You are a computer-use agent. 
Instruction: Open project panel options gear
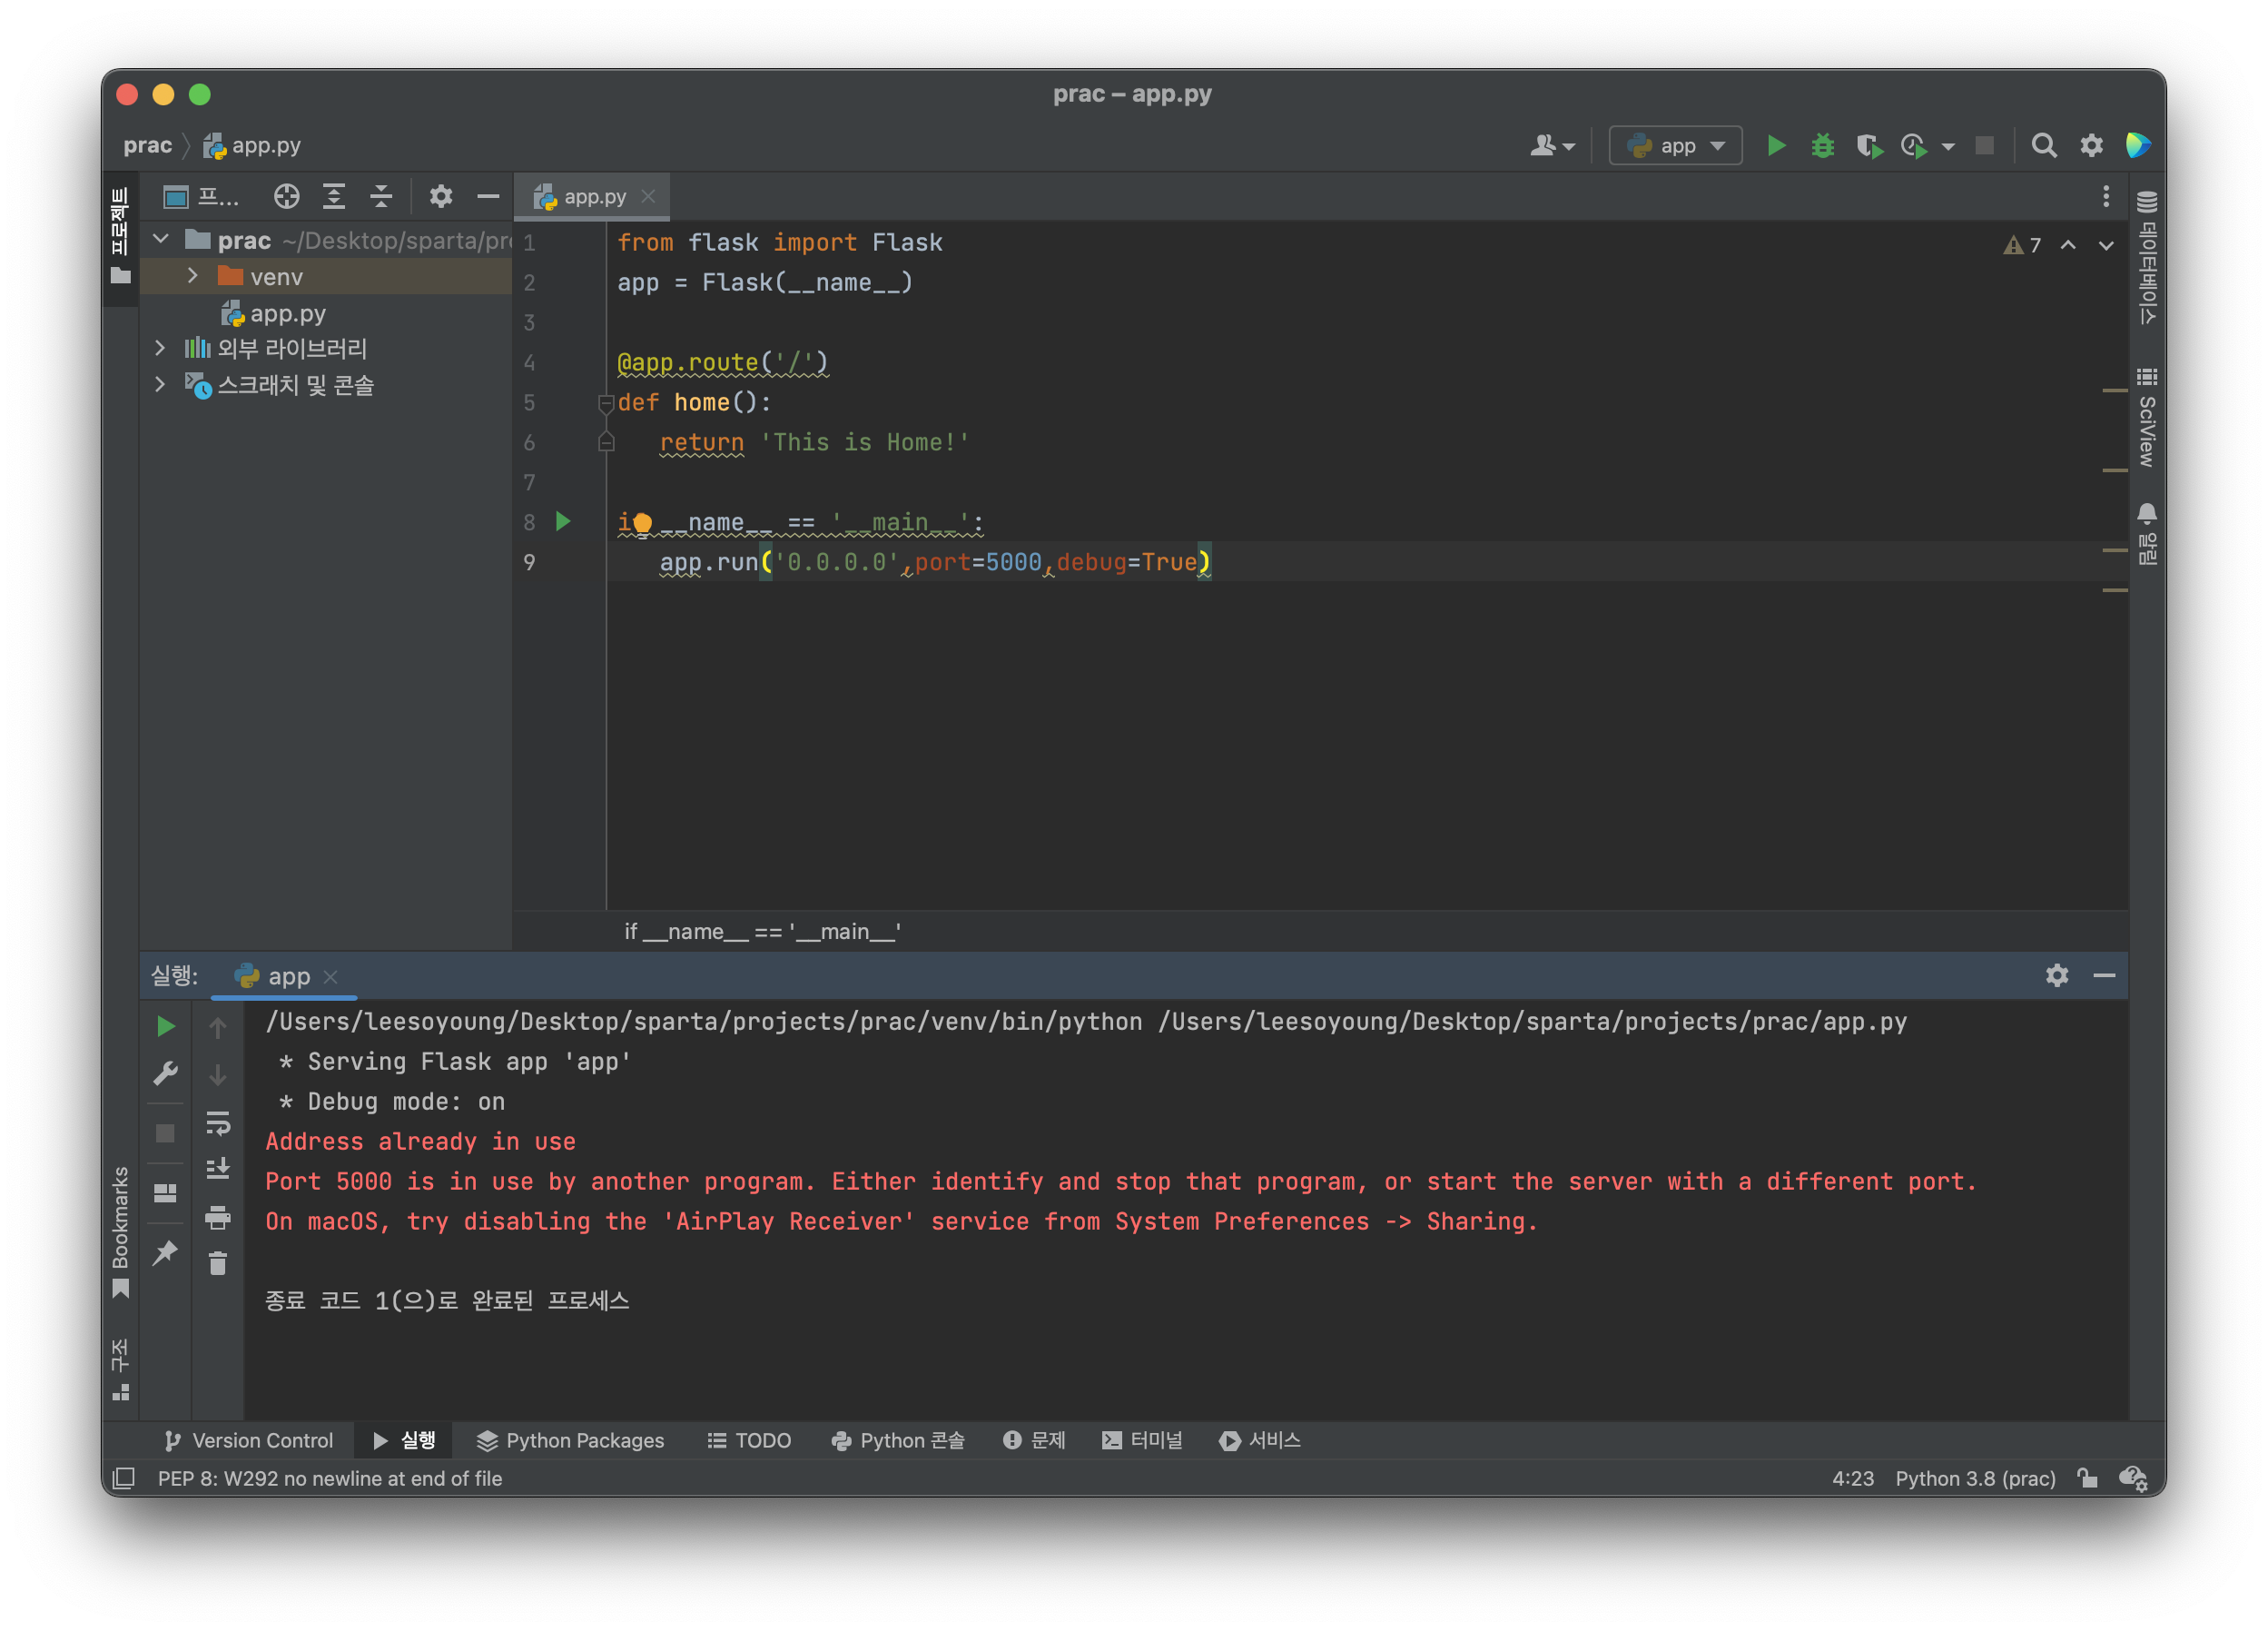click(441, 196)
